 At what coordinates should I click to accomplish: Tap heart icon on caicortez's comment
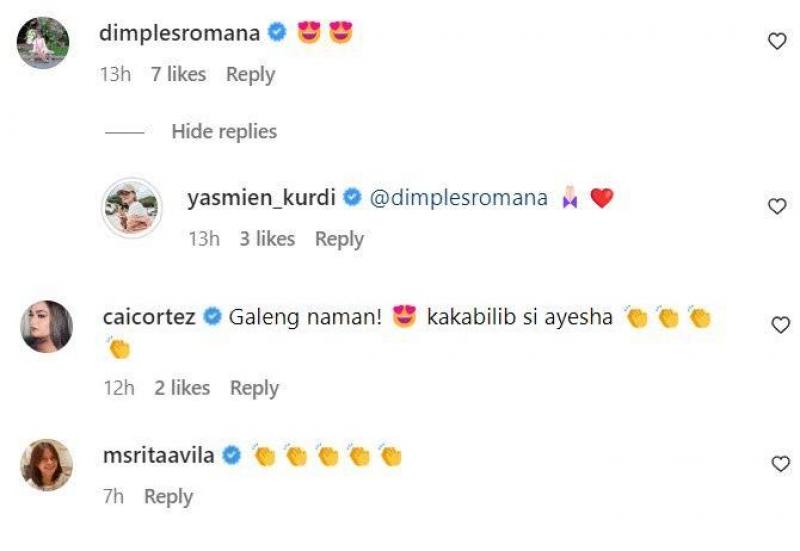[x=781, y=325]
